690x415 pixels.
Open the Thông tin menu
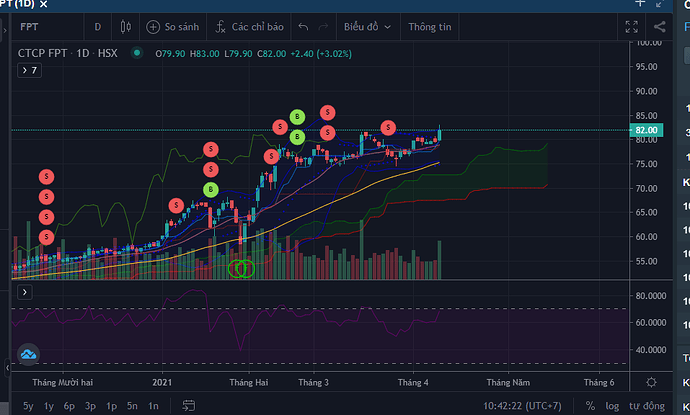point(431,27)
